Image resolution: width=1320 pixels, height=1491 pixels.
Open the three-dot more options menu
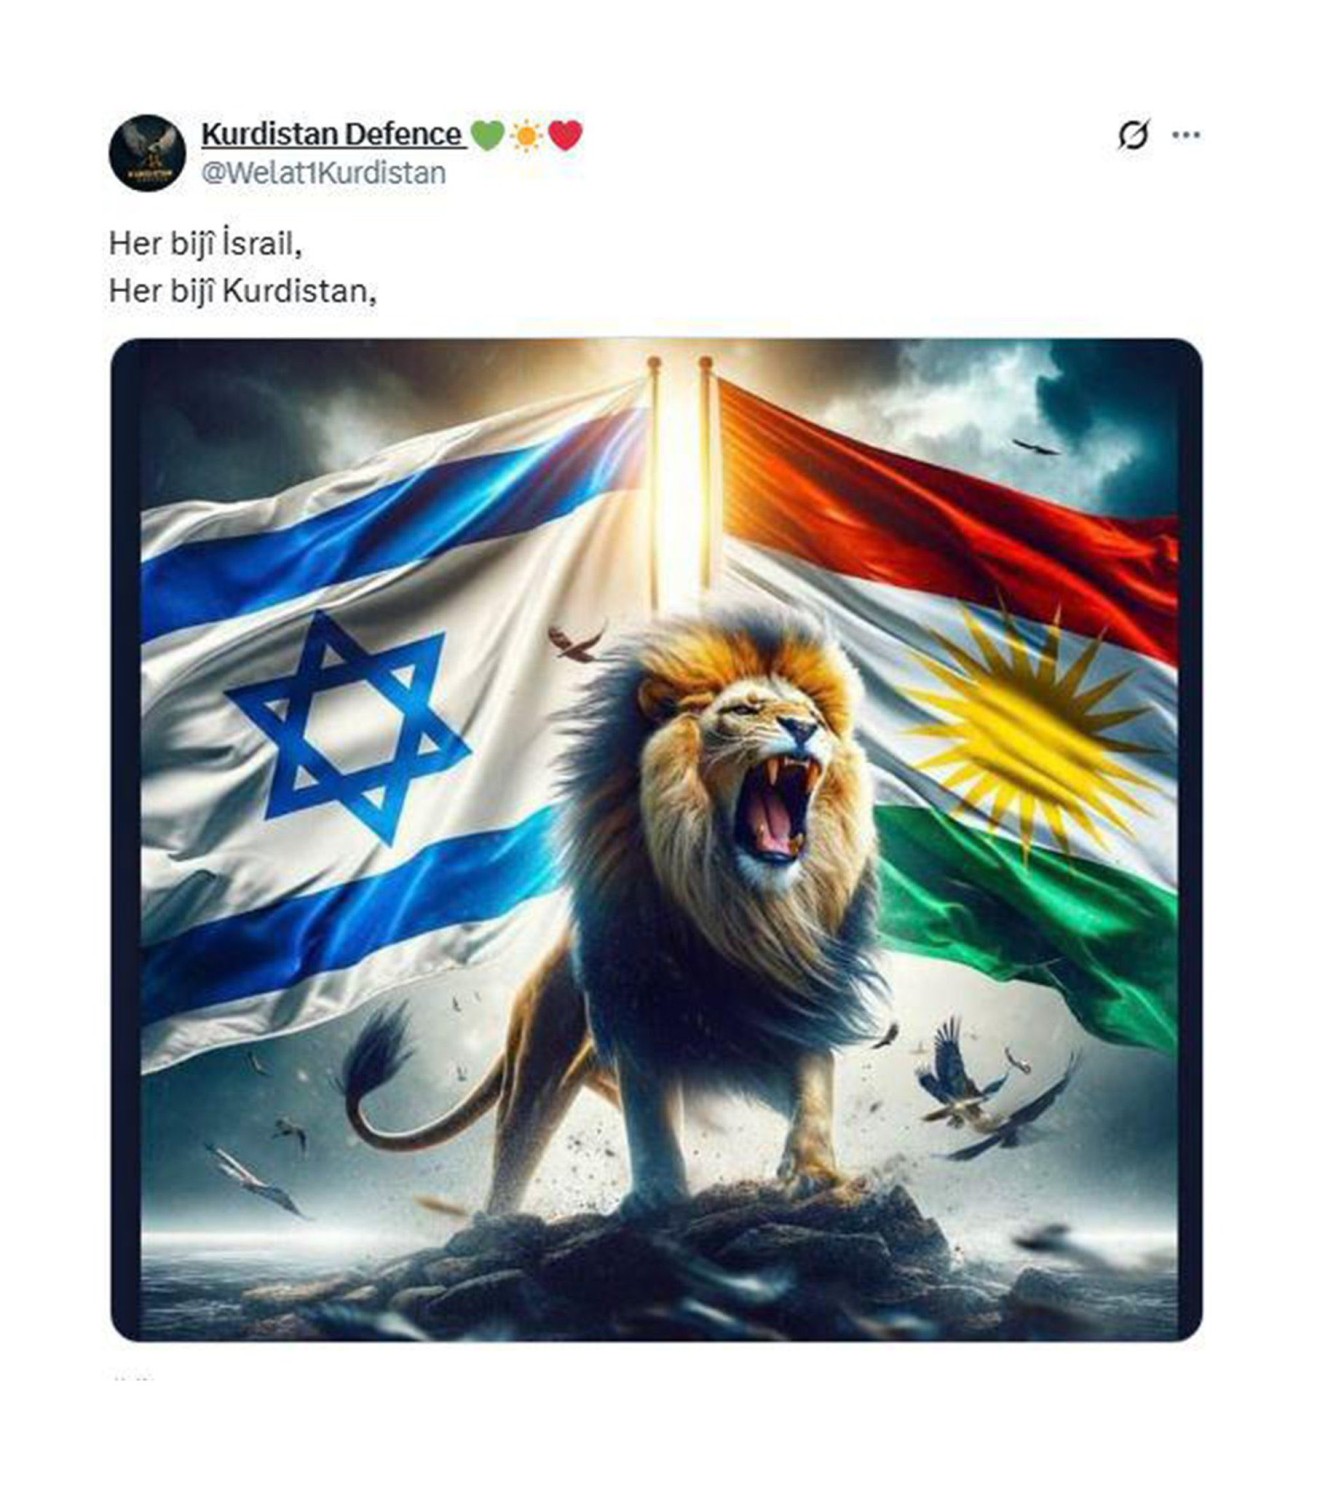point(1186,135)
